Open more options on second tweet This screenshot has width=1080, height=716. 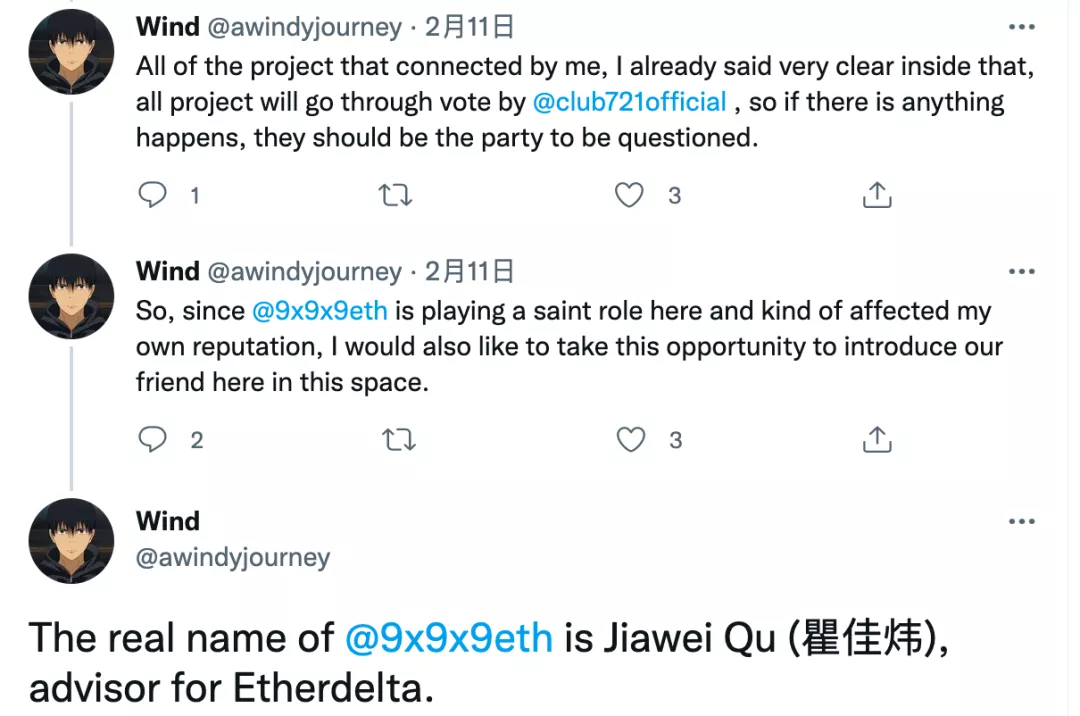1021,271
